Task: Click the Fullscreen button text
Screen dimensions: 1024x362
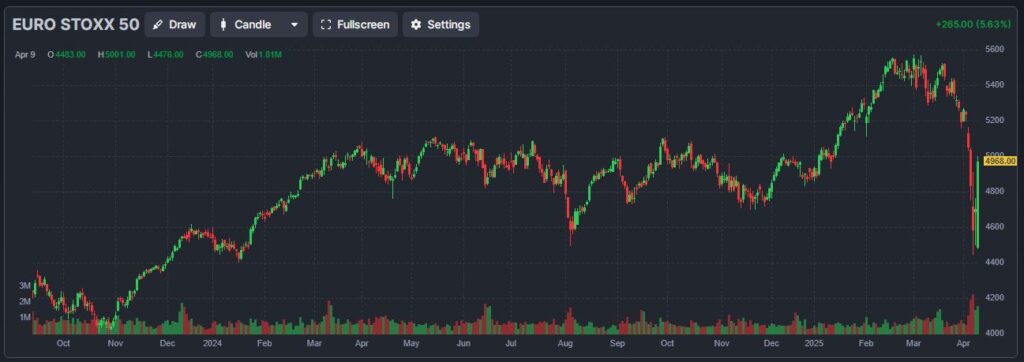Action: coord(363,25)
